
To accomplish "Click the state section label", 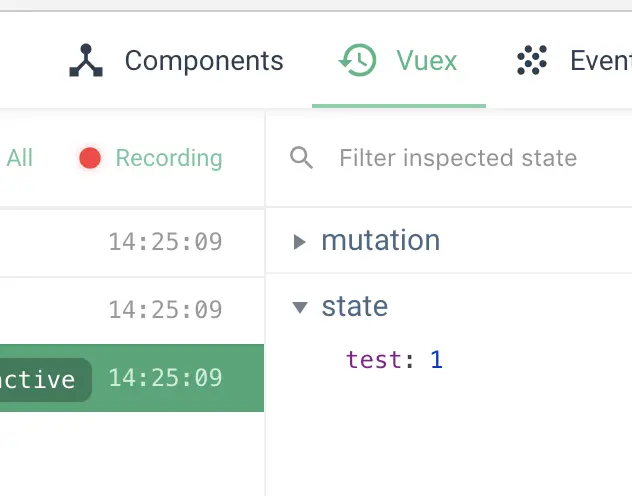I will pos(354,307).
